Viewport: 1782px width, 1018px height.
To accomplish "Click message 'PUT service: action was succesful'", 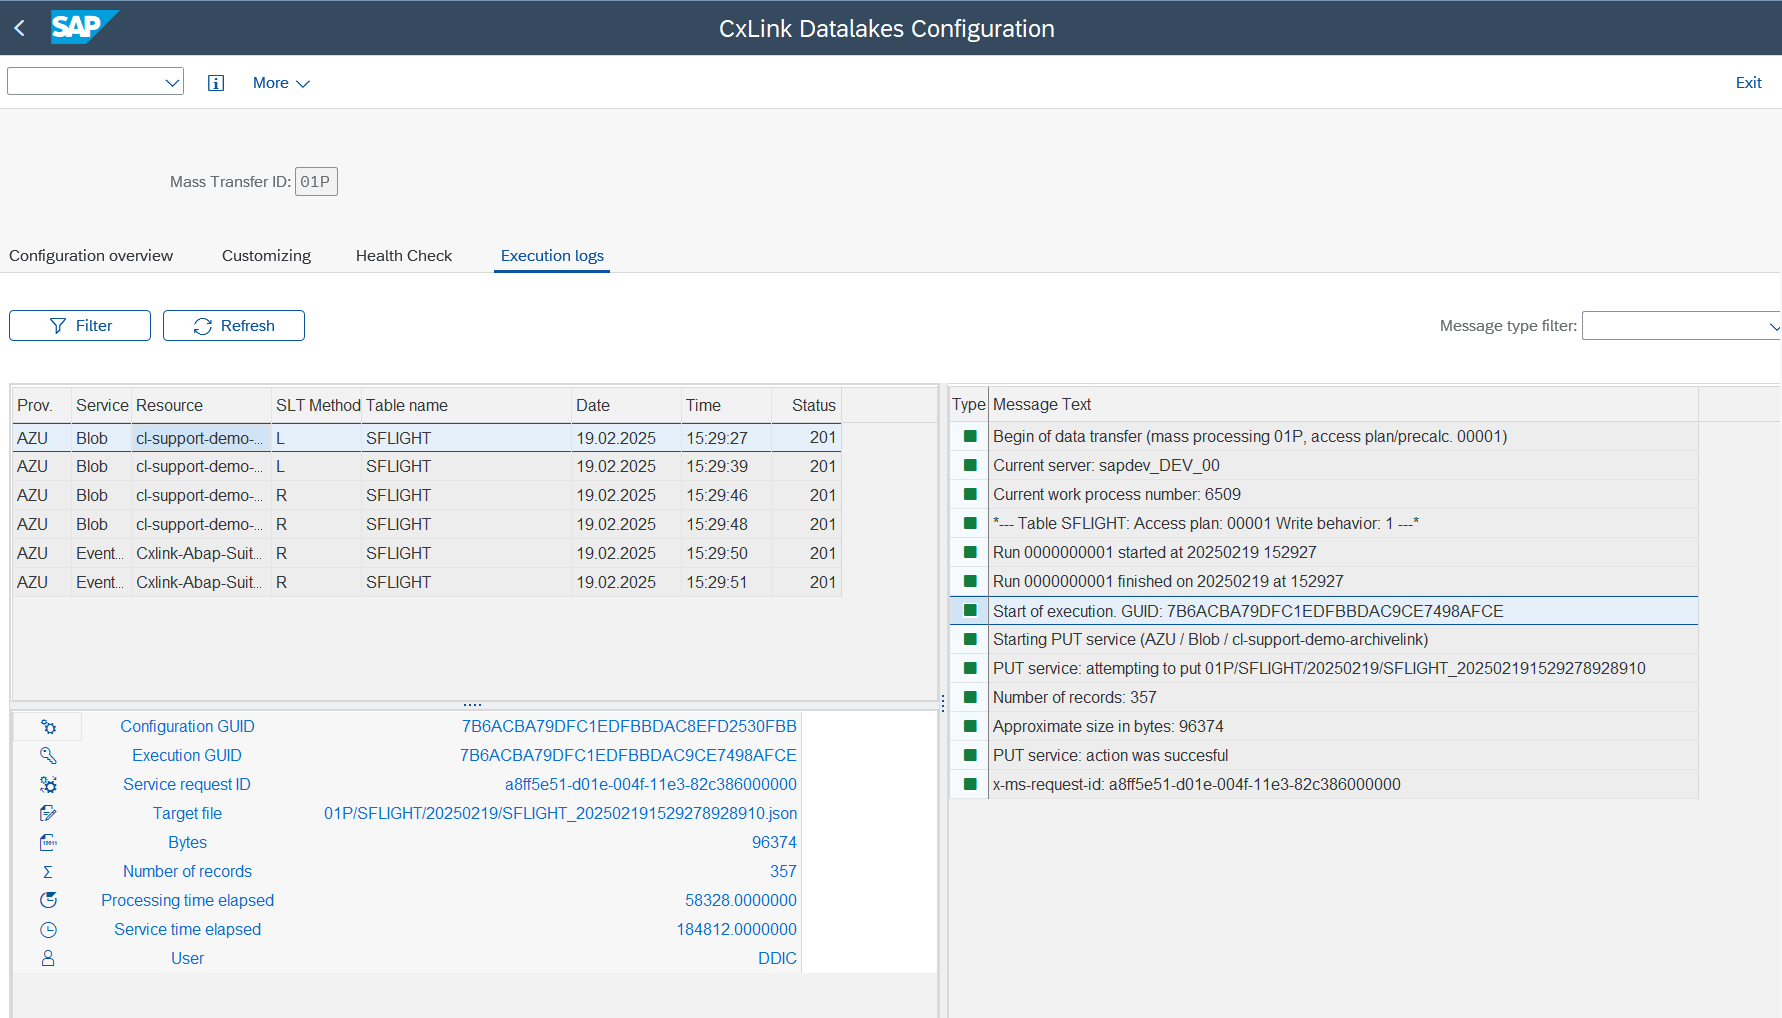I will (1110, 756).
